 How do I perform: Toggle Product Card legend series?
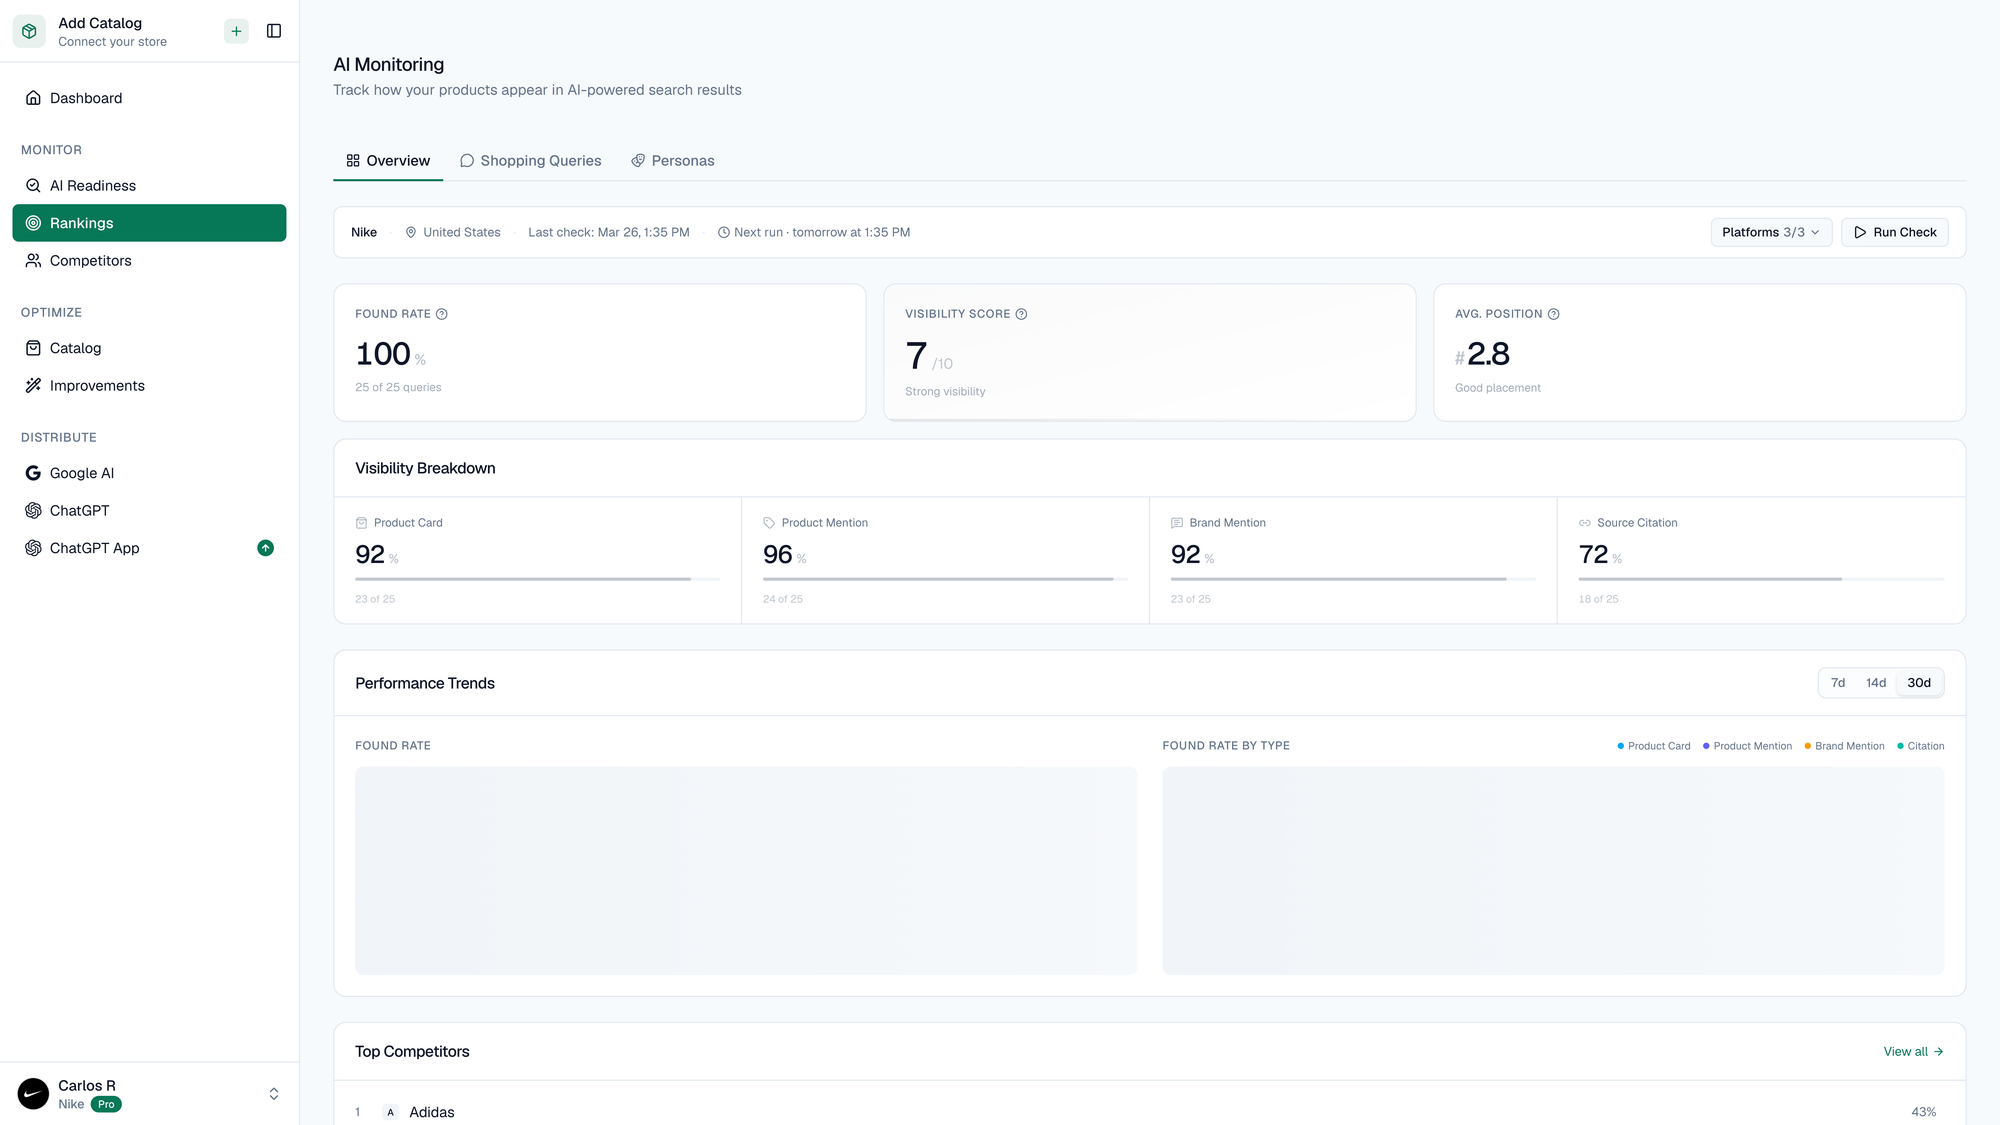(1654, 746)
